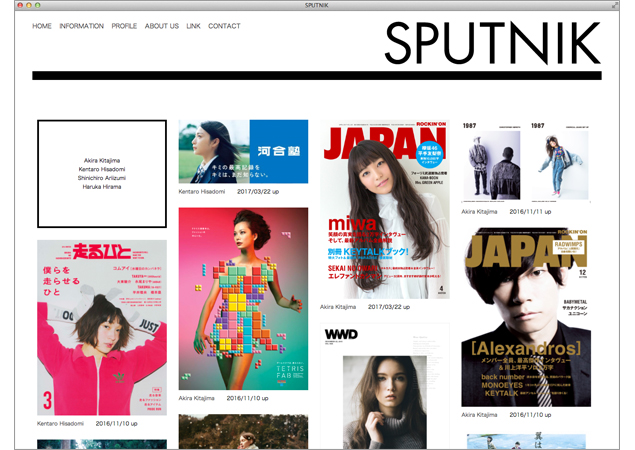Open the CONTACT page
The height and width of the screenshot is (450, 635).
[x=224, y=26]
